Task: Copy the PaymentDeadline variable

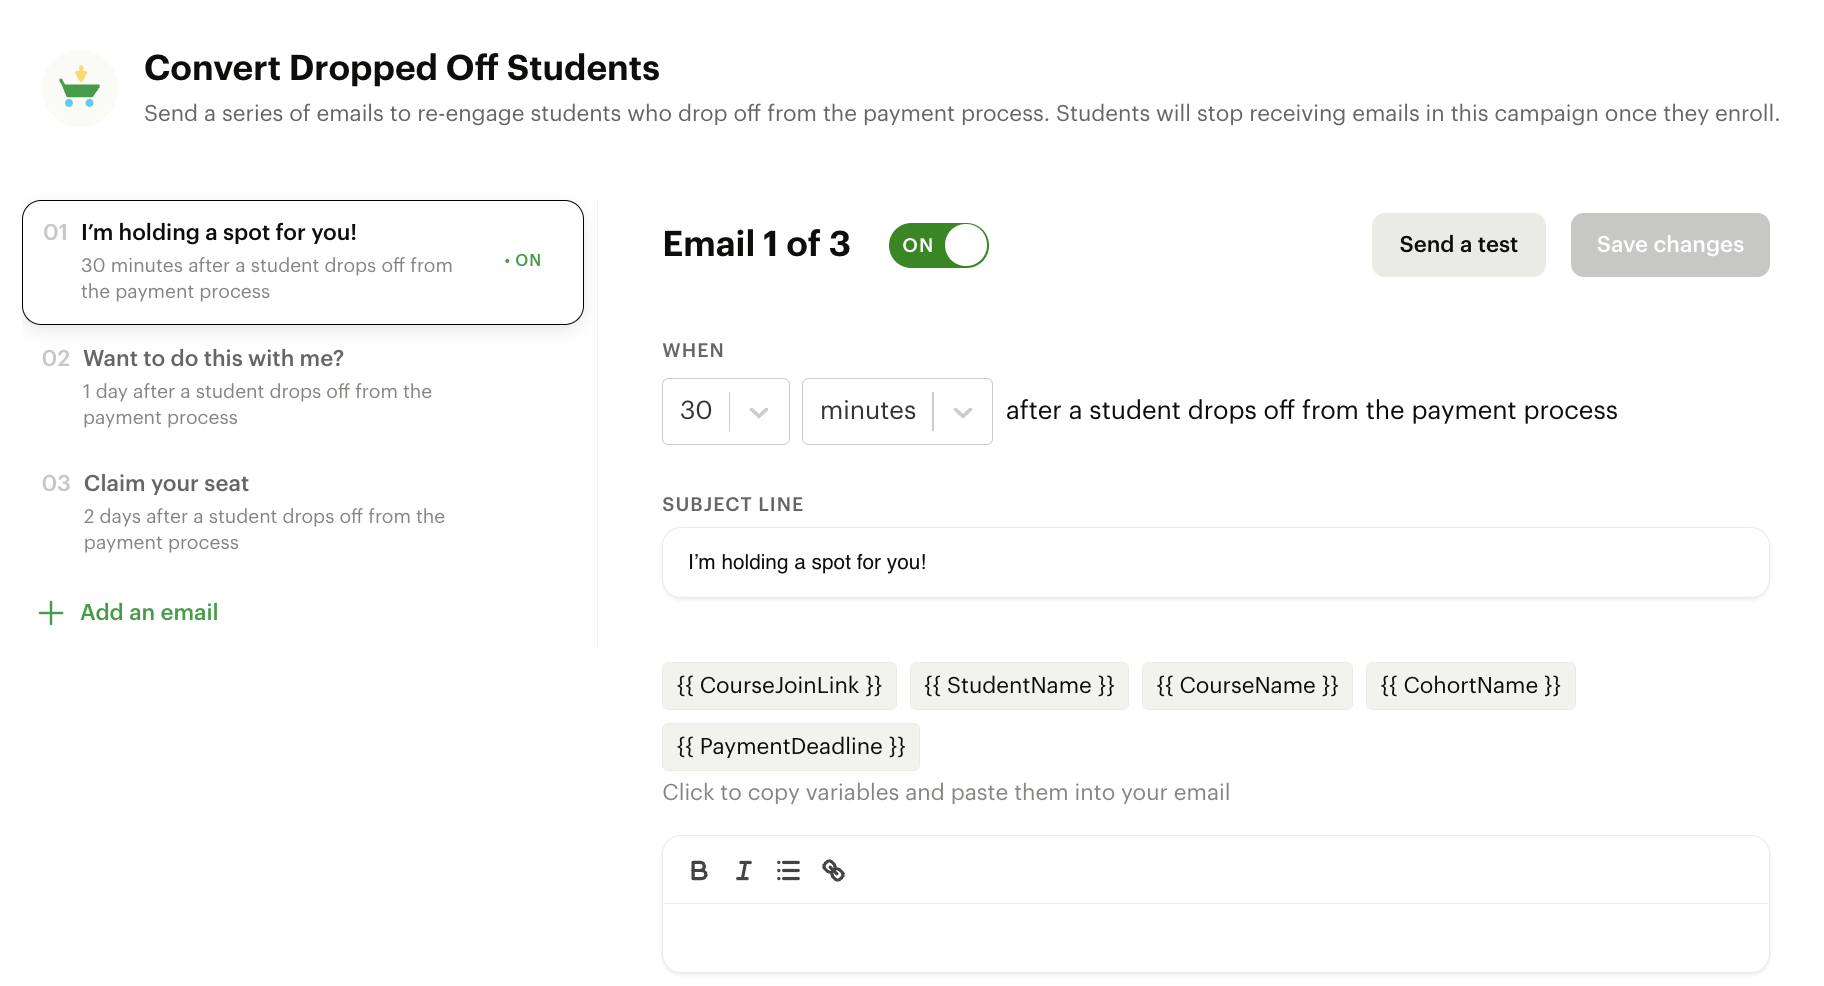Action: [790, 747]
